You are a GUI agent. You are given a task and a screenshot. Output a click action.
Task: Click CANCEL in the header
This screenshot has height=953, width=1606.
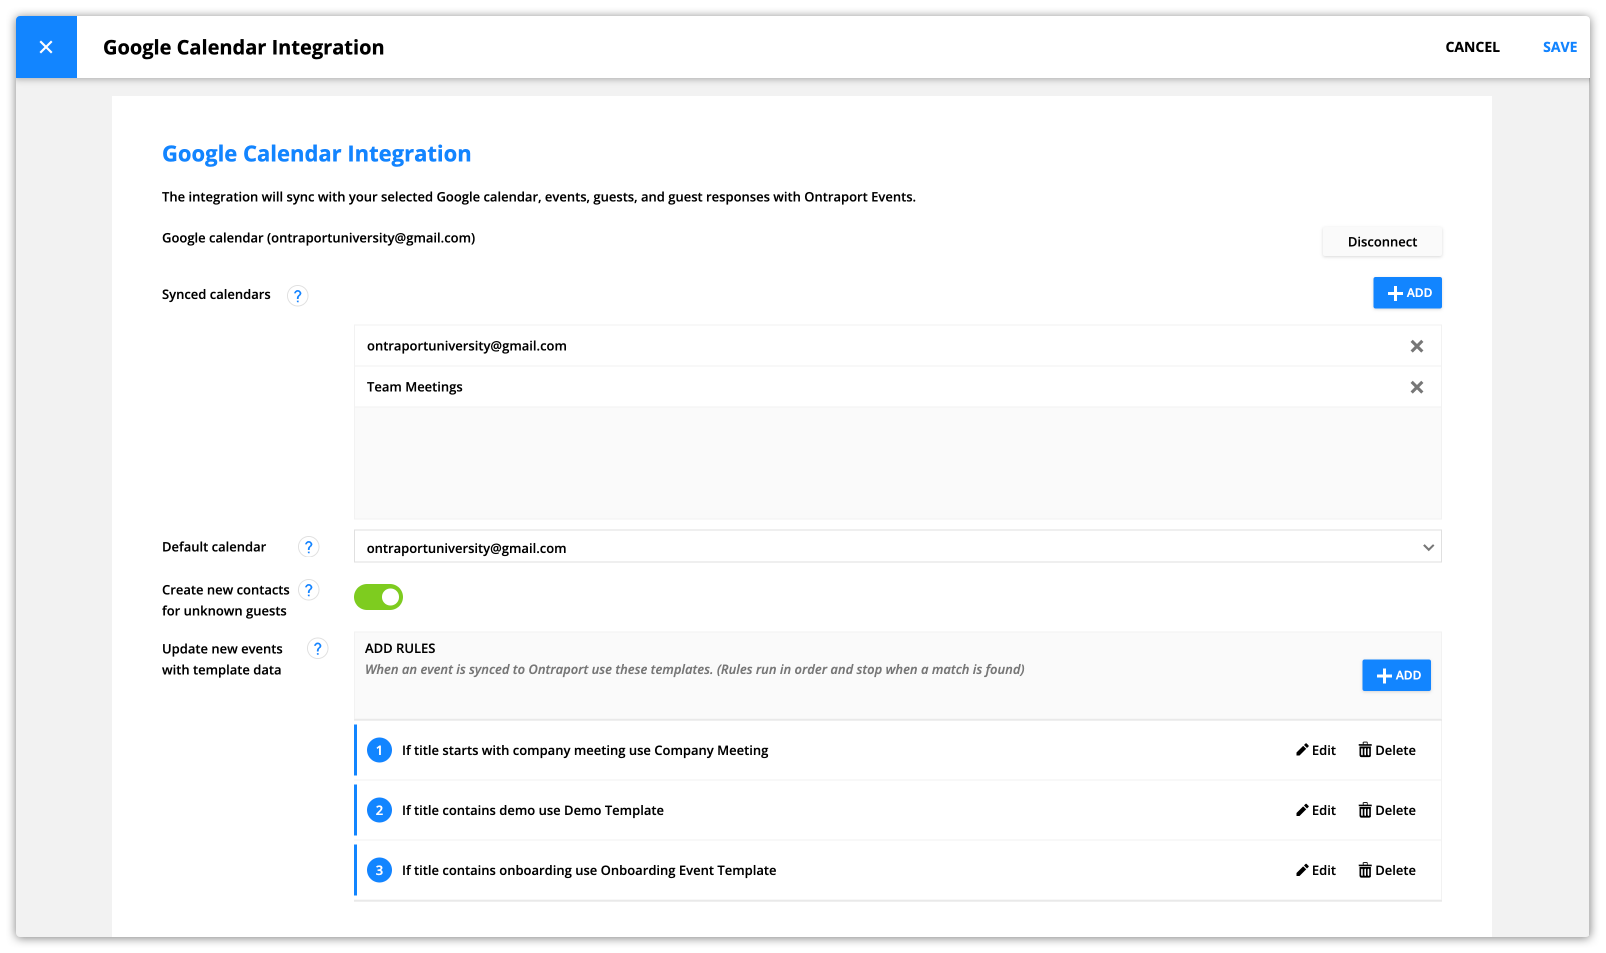click(1472, 47)
